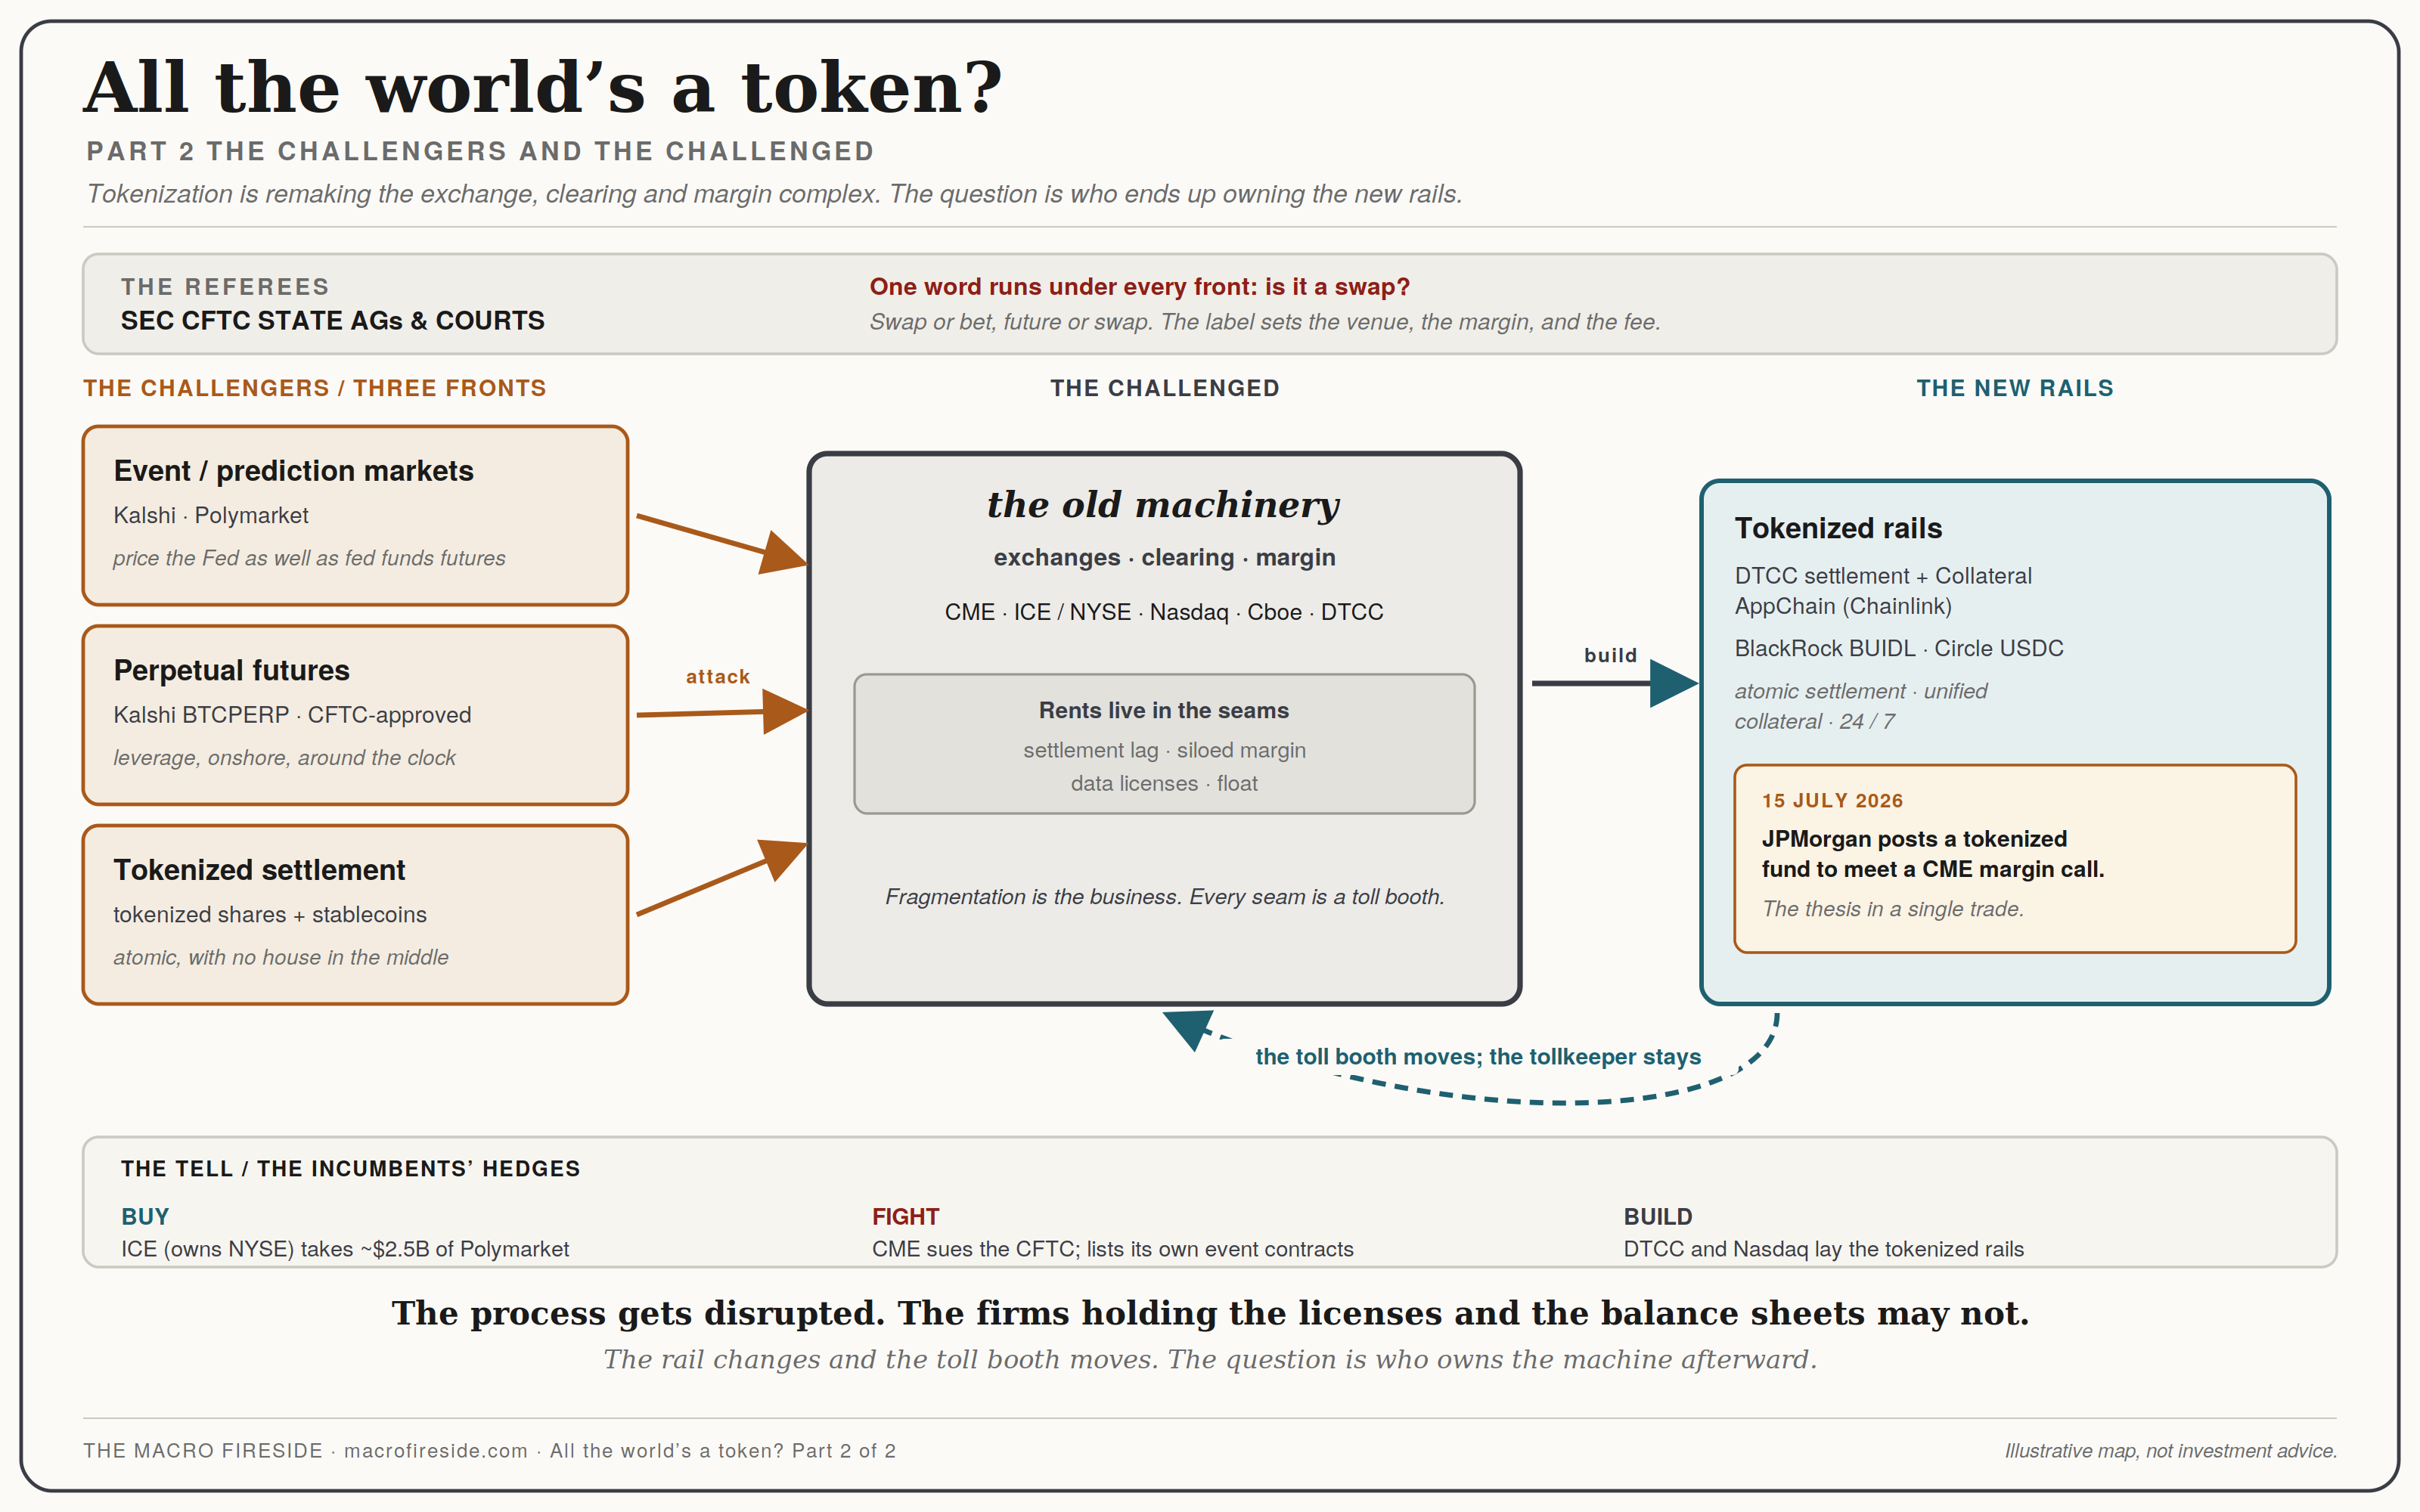The image size is (2420, 1512).
Task: Click "THE TELL / THE INCUMBENTS' HEDGES" heading
Action: 350,1169
